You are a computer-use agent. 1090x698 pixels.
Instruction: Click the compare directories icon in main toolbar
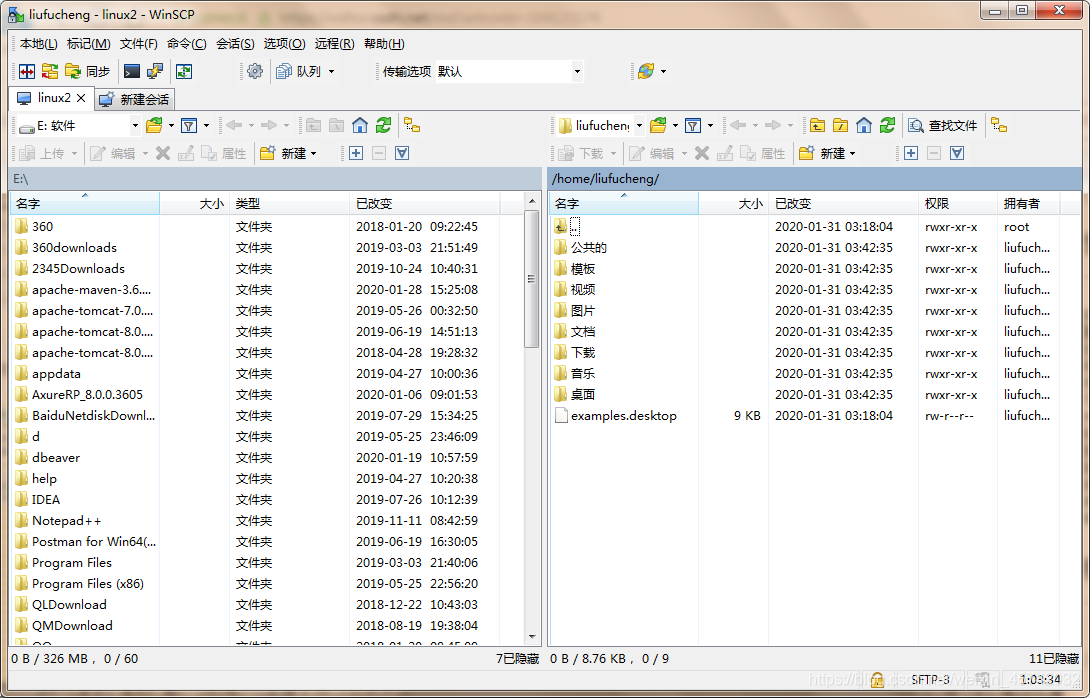click(x=27, y=72)
